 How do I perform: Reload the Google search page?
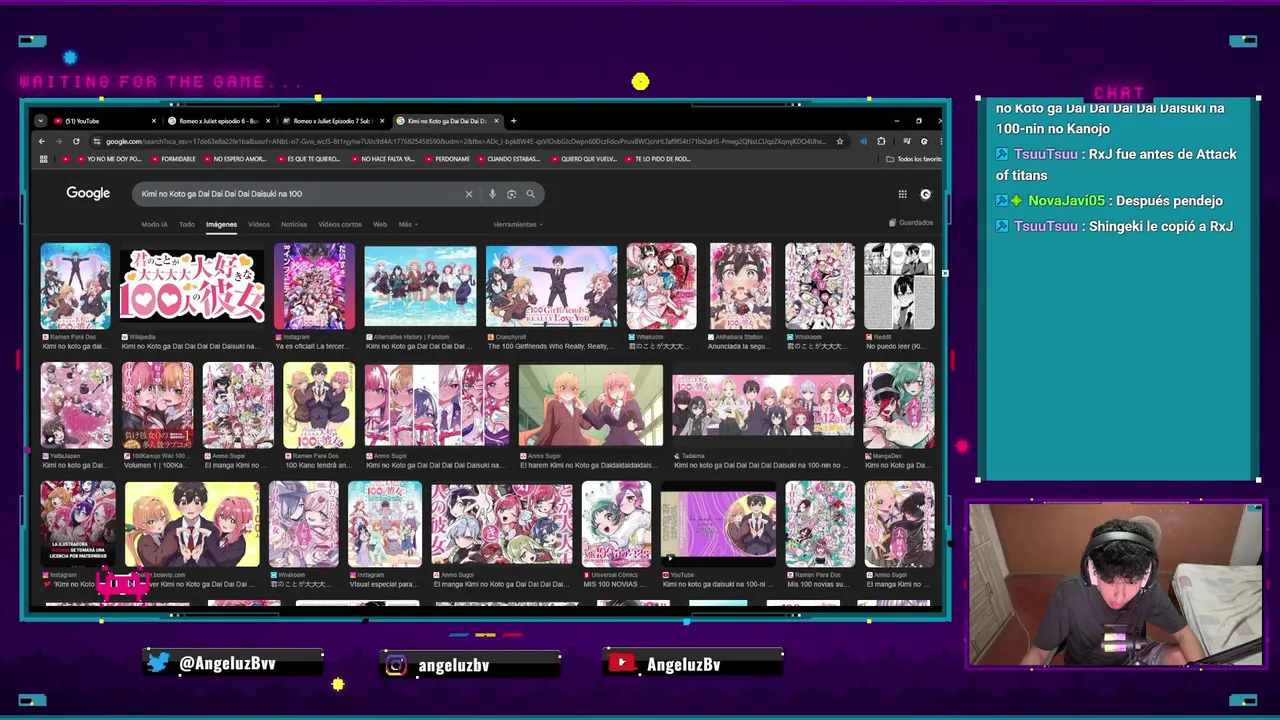pyautogui.click(x=75, y=141)
